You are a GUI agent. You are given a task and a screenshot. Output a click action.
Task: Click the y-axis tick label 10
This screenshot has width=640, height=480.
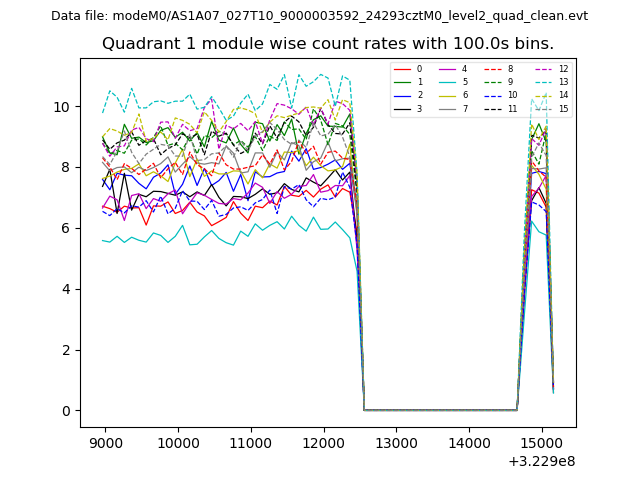coord(62,107)
